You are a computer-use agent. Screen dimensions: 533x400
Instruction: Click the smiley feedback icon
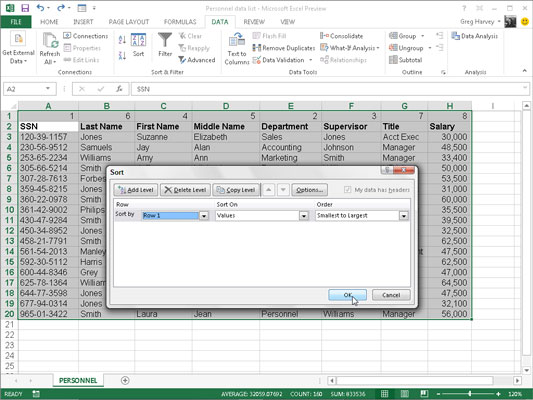pyautogui.click(x=525, y=21)
